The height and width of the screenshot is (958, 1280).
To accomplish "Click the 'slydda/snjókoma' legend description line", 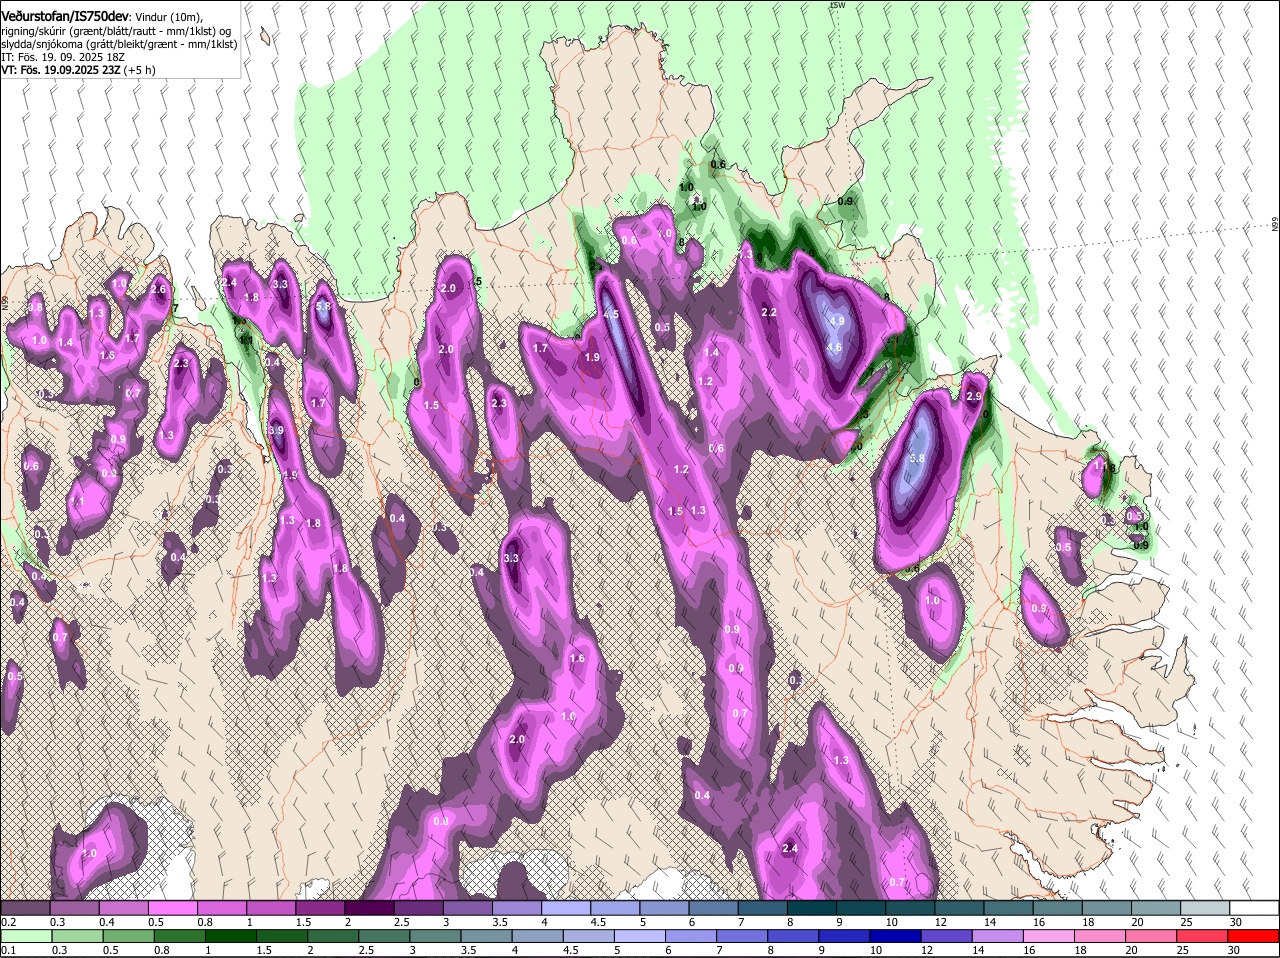I will [x=119, y=44].
